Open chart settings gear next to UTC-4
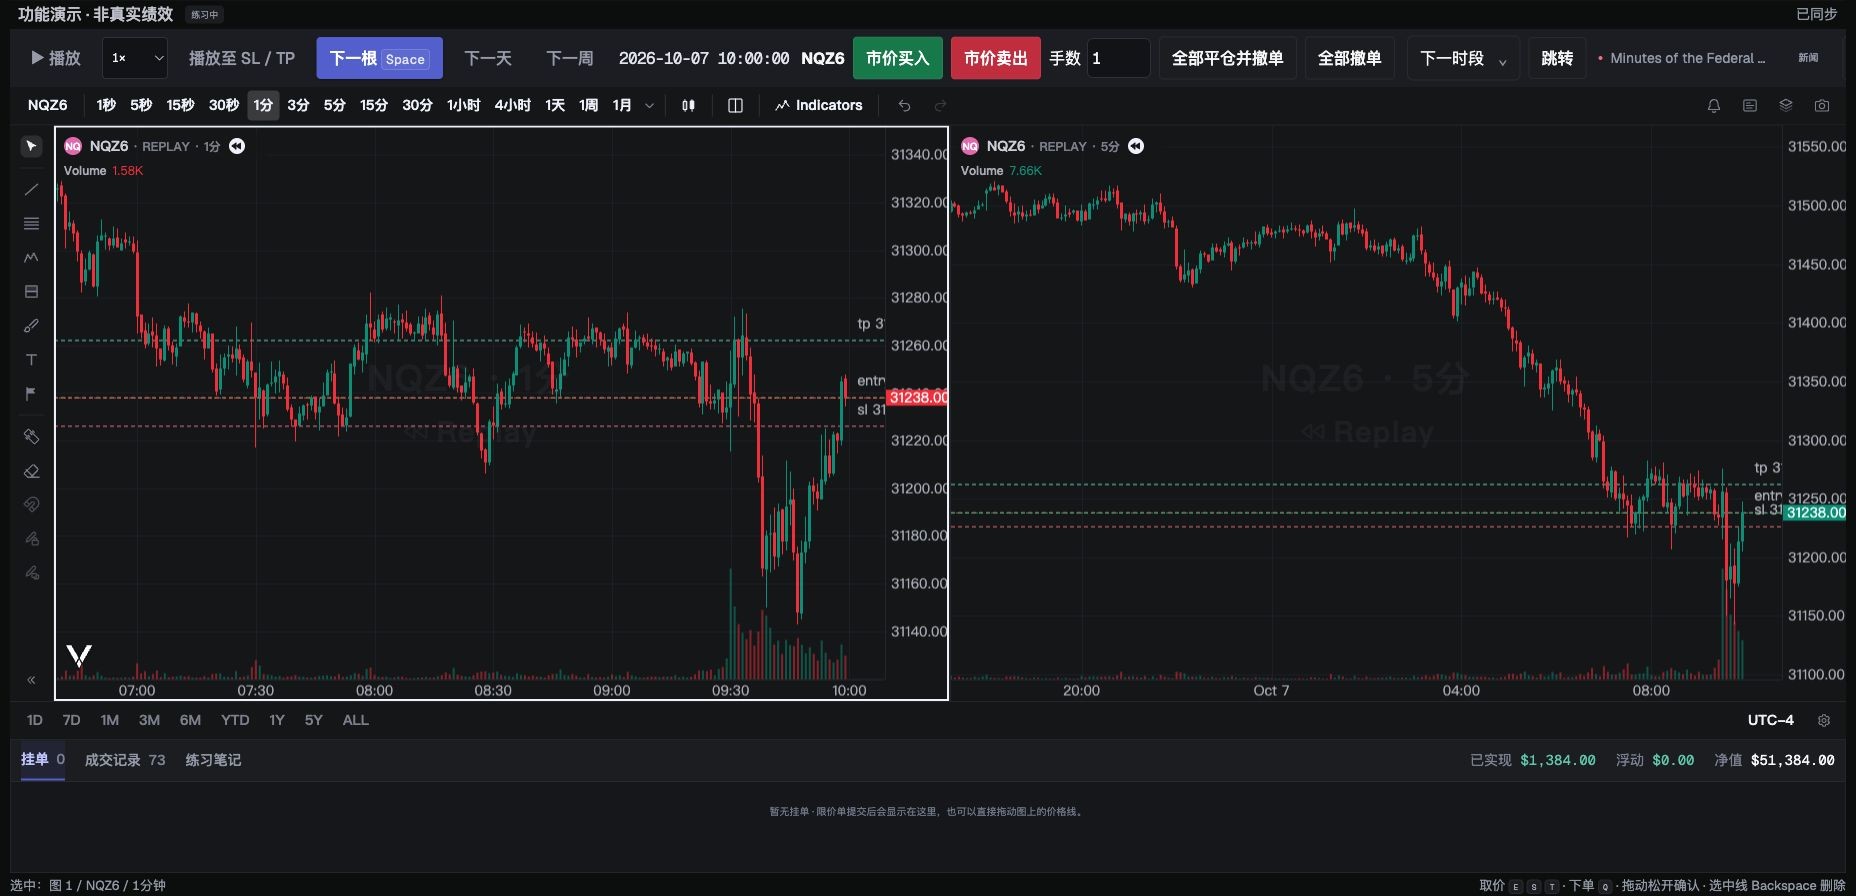Screen dimensions: 1856x896 [1824, 720]
